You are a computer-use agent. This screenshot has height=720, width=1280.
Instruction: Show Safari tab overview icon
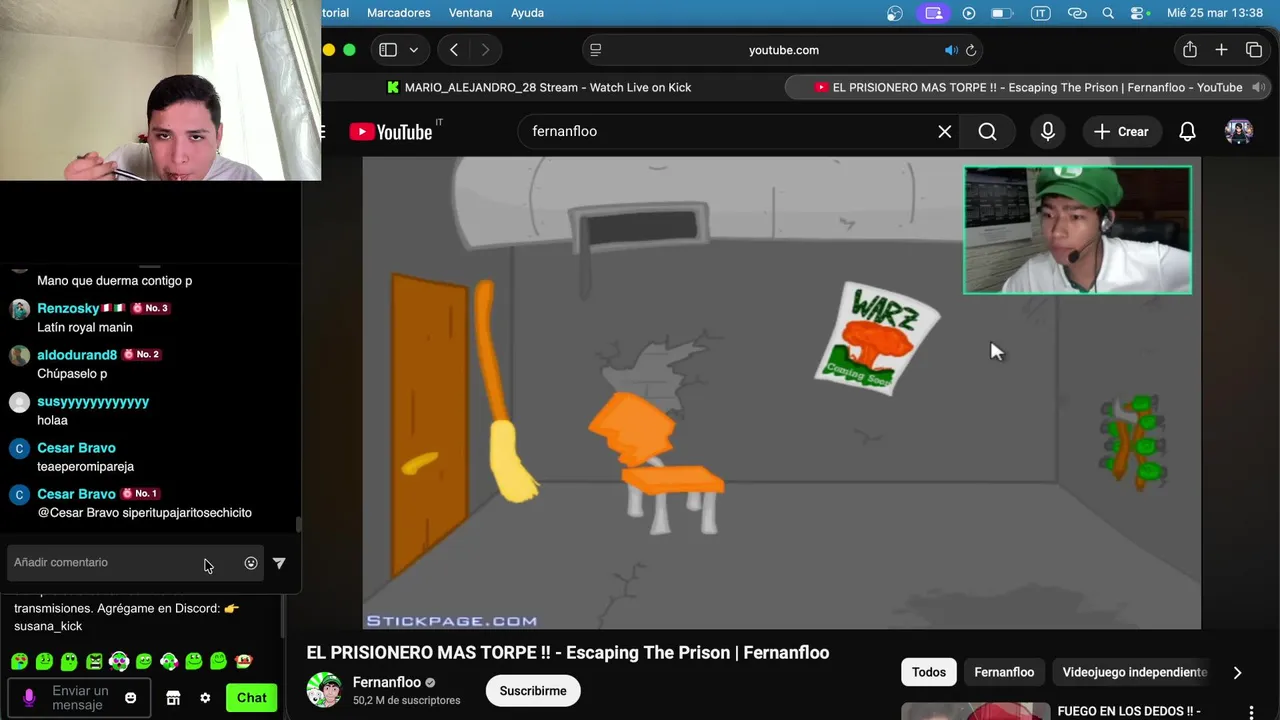(x=1254, y=50)
